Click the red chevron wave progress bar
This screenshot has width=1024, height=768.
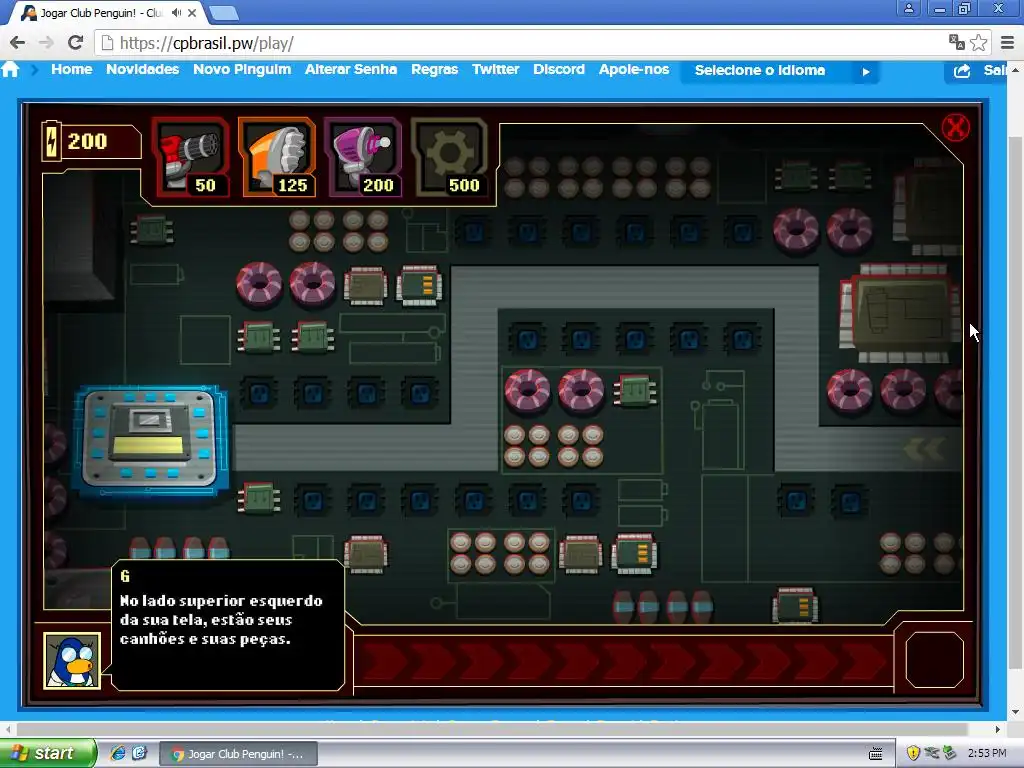pyautogui.click(x=624, y=661)
